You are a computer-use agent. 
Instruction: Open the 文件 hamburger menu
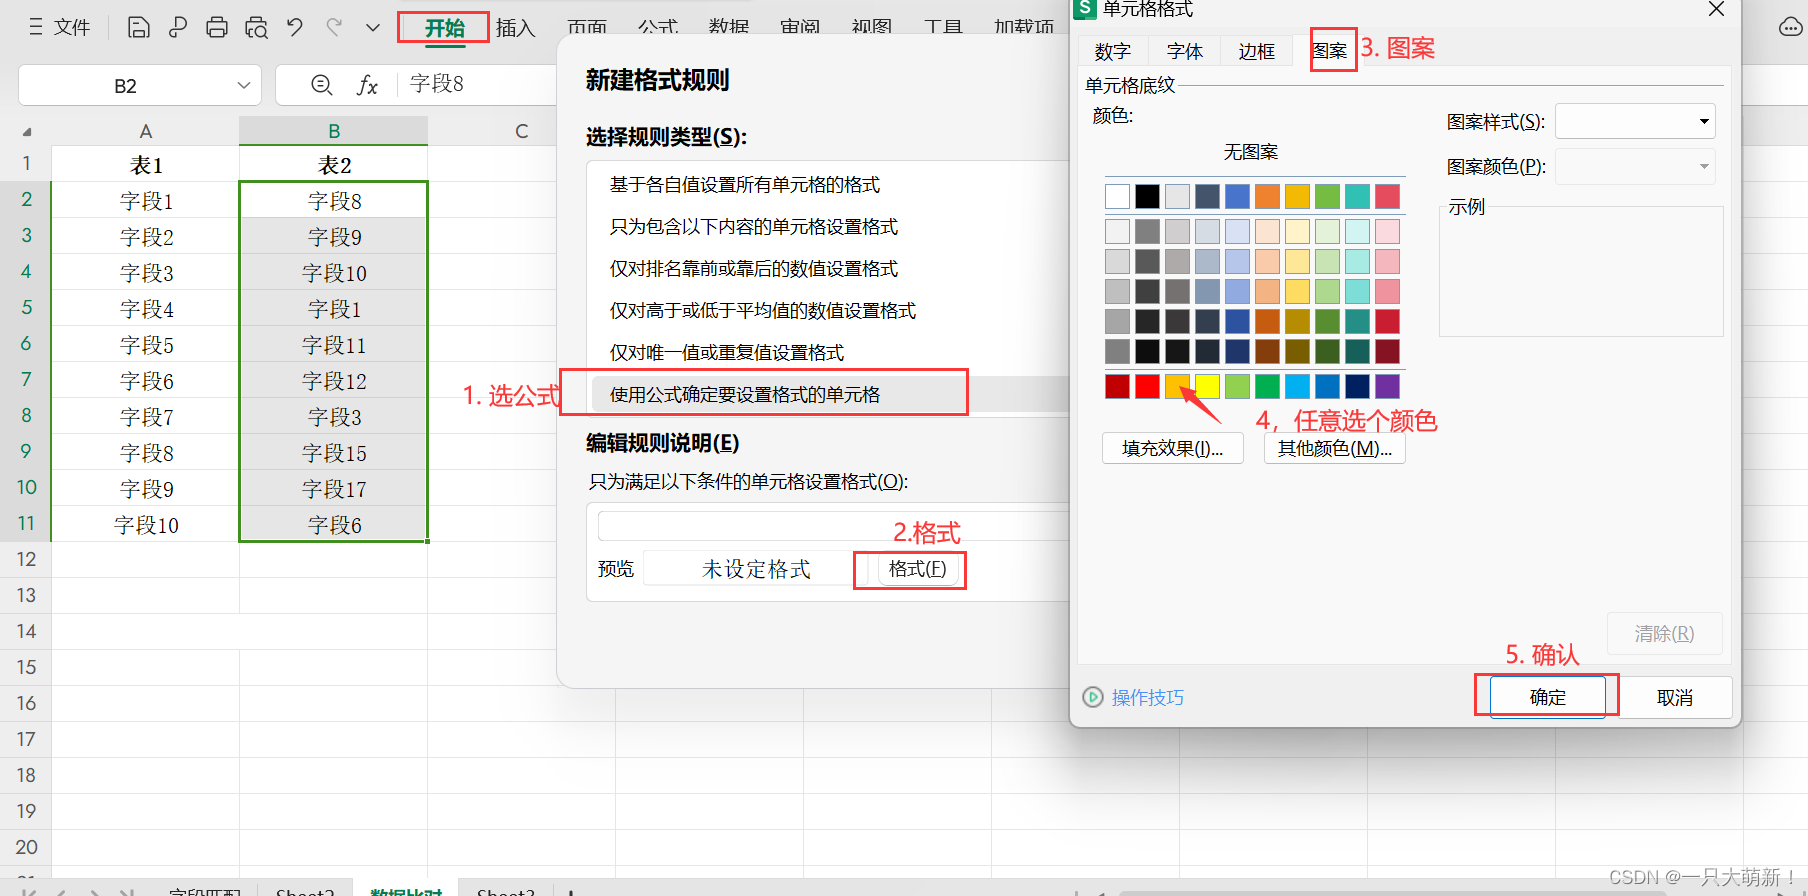(59, 27)
